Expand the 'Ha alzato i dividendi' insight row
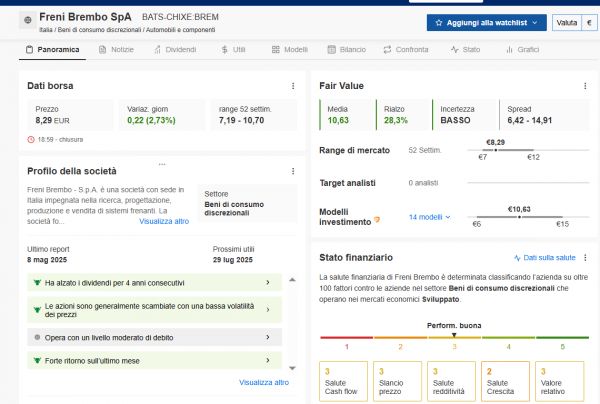The width and height of the screenshot is (600, 404). click(x=155, y=283)
